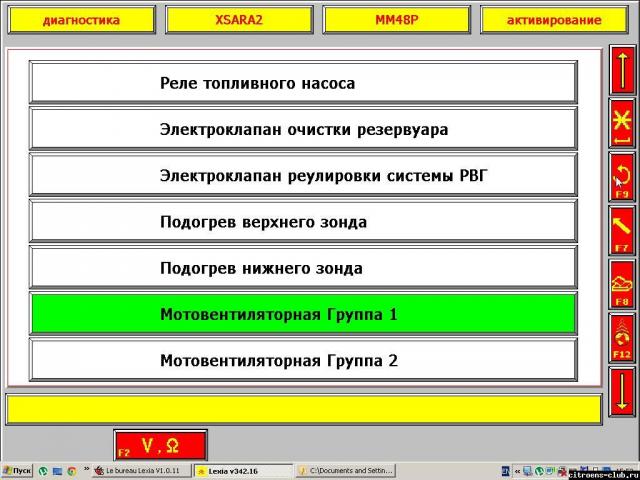Select Подогрев нижнего зонда

[x=303, y=268]
